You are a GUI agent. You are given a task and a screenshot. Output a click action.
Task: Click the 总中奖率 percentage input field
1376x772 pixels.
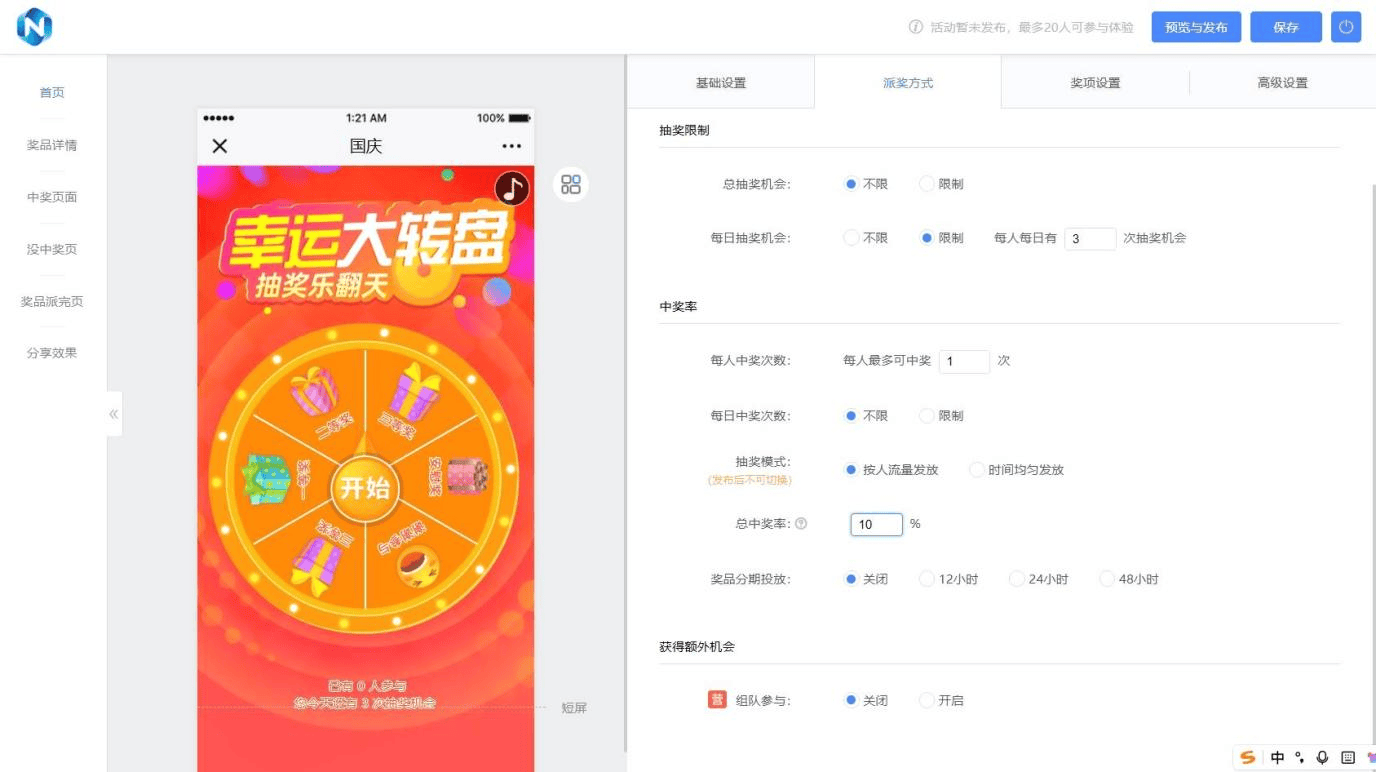click(x=875, y=523)
